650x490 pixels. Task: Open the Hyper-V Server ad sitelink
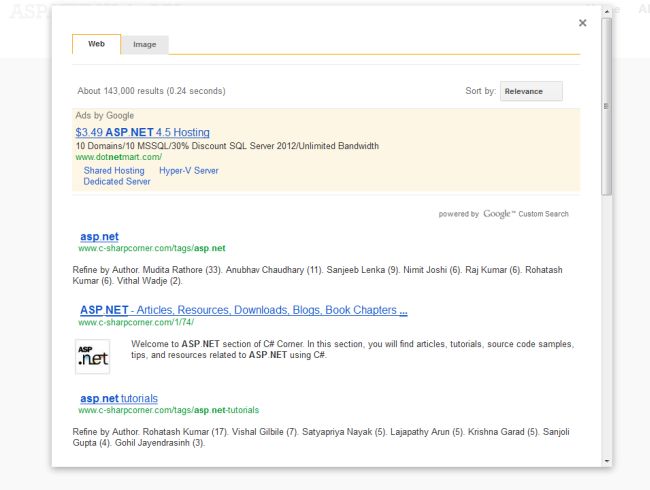tap(189, 170)
